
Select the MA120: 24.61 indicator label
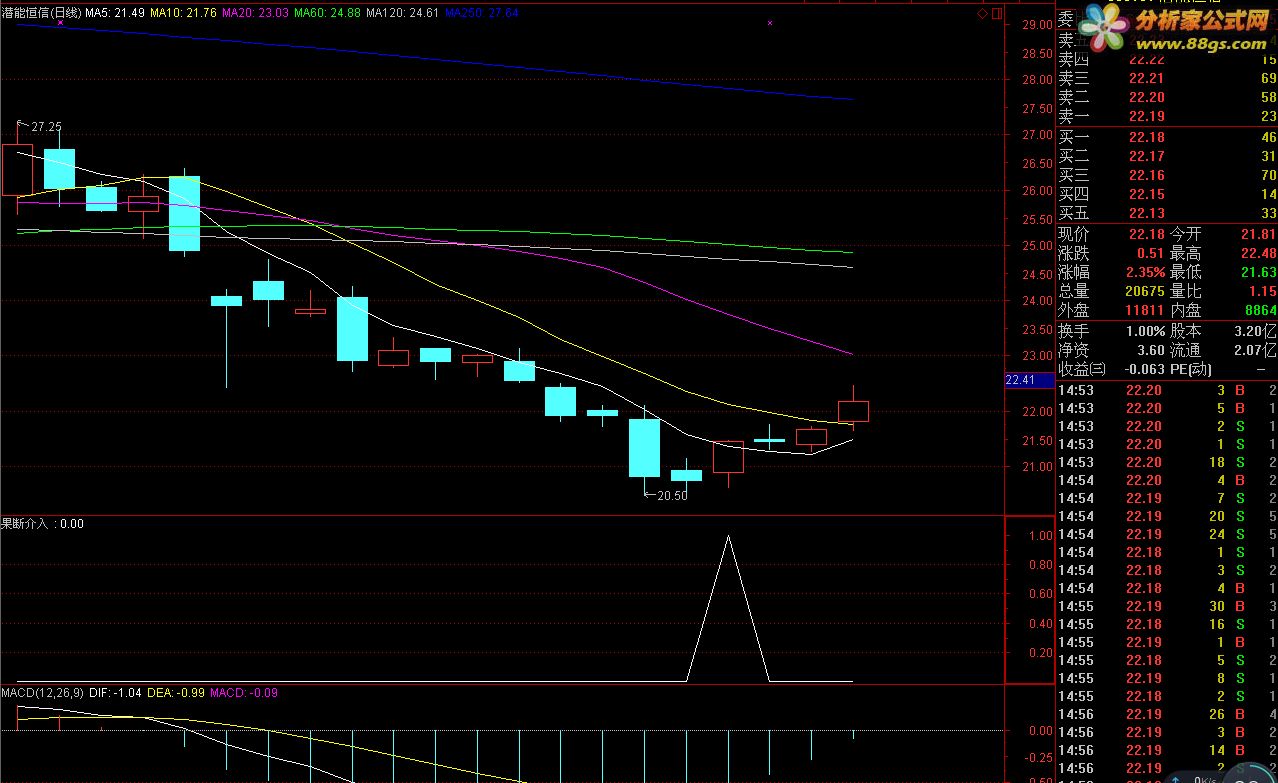click(402, 12)
